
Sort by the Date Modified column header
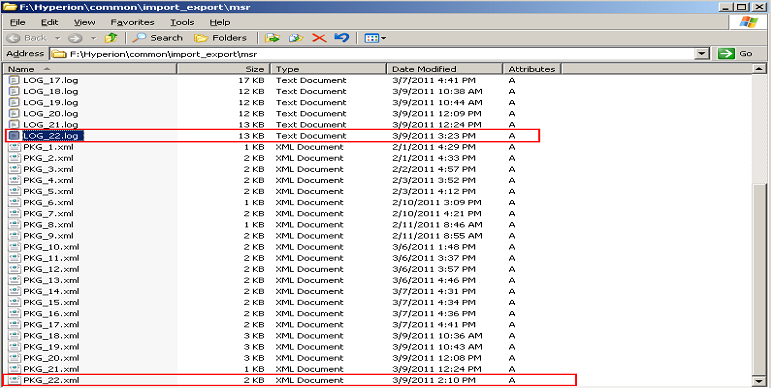(445, 69)
